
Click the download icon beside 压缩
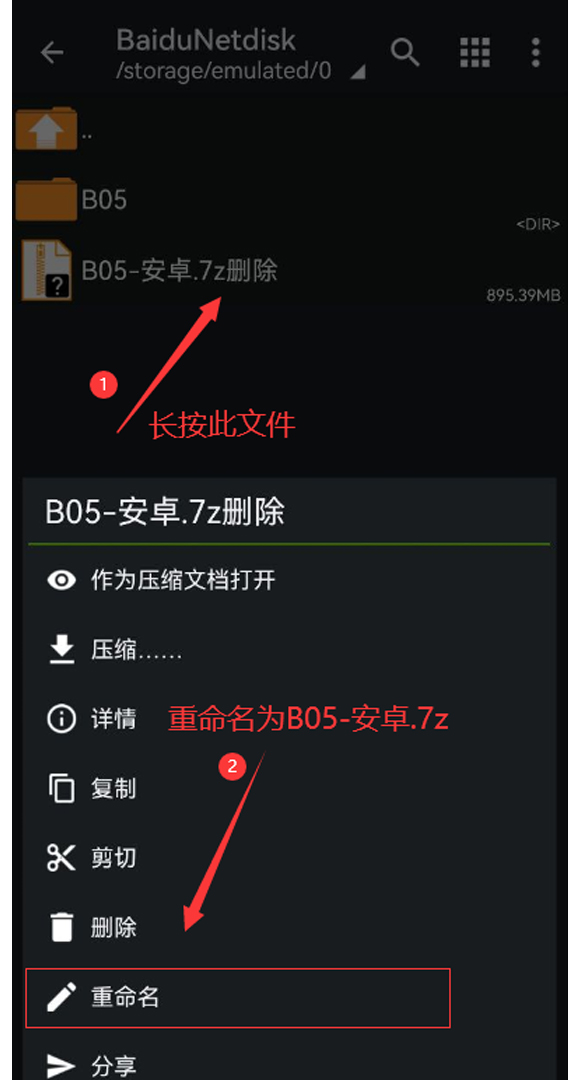pos(61,650)
